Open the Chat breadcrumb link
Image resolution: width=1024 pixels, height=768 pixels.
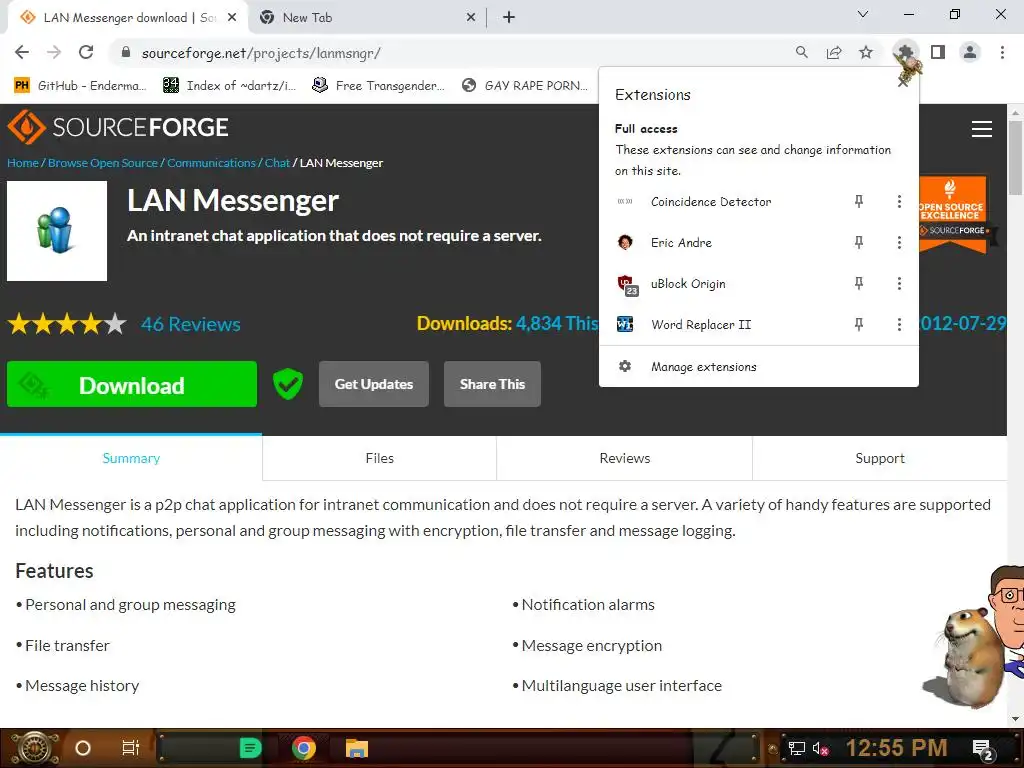point(277,163)
